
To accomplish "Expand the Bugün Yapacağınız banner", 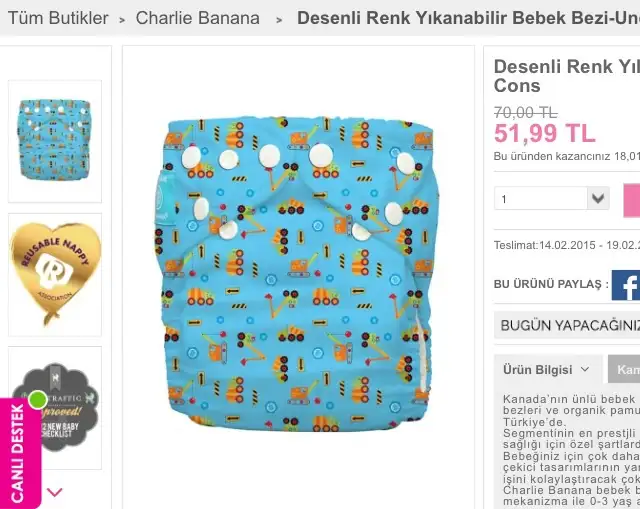I will click(567, 325).
